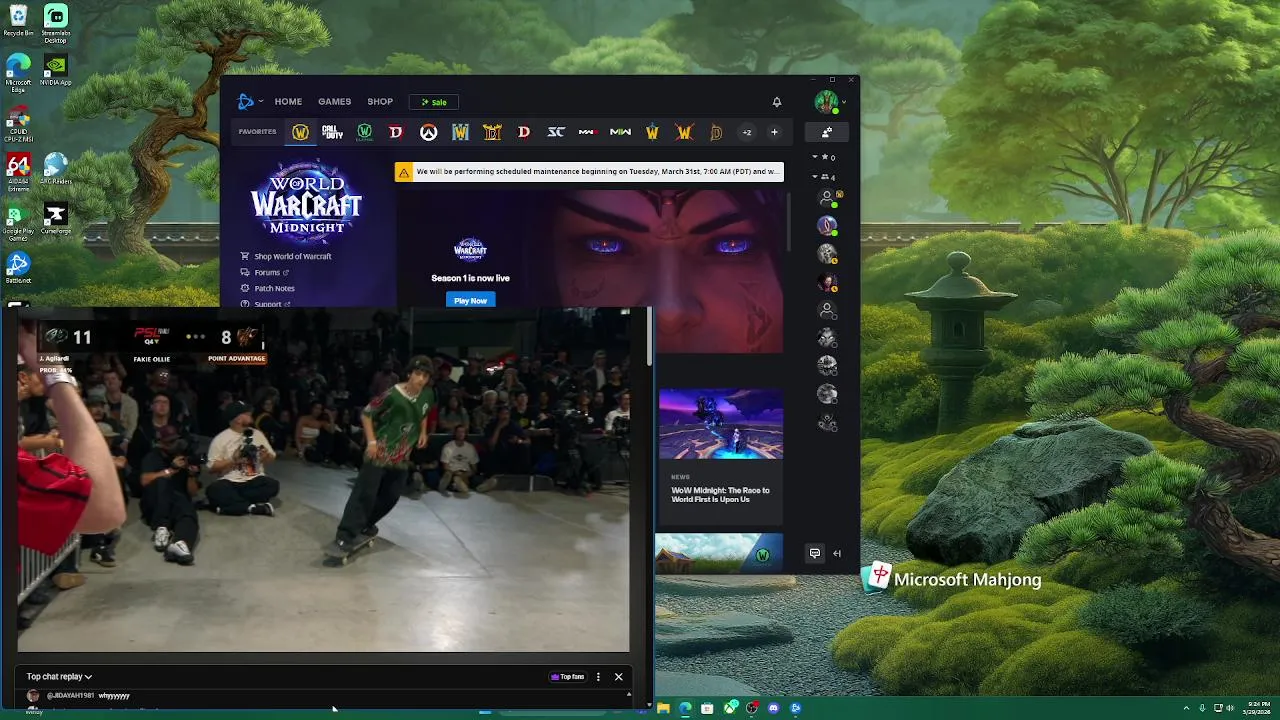Collapse the favorite friends star group

point(822,157)
